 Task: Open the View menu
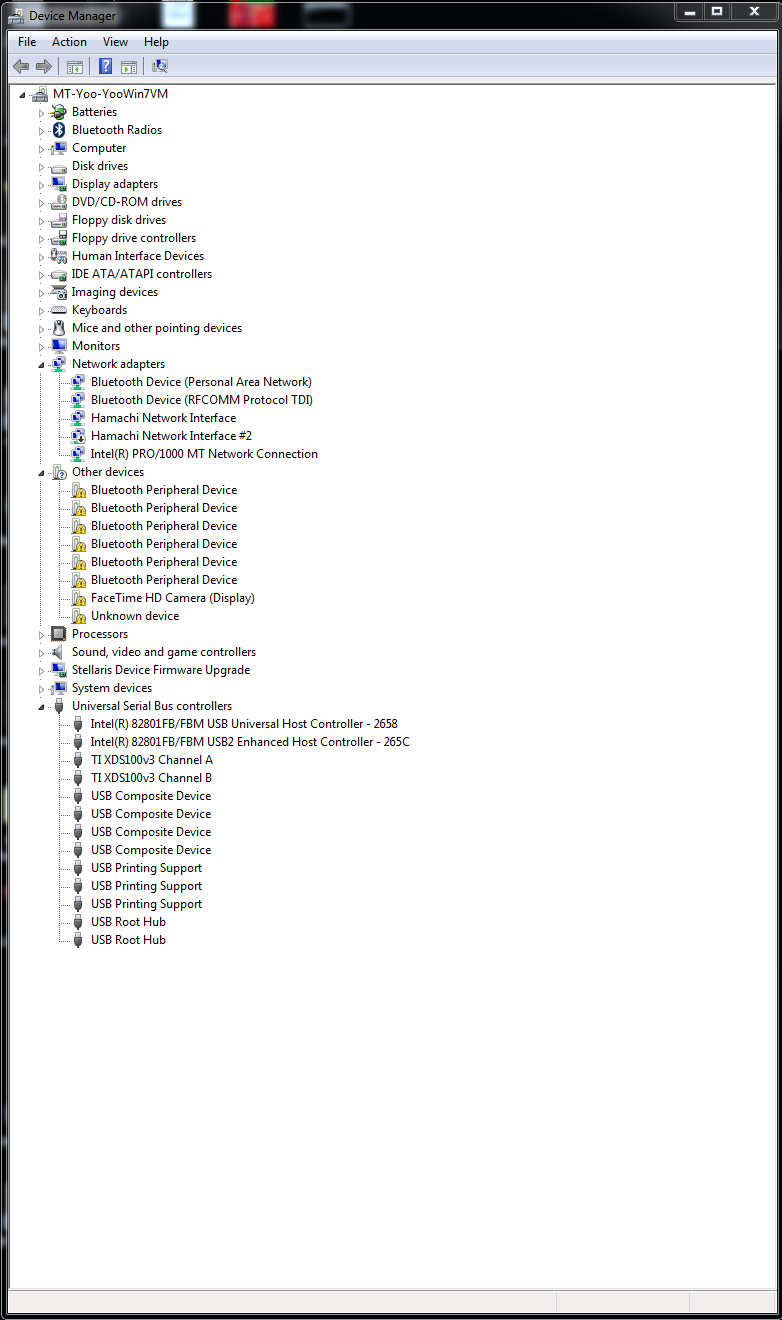click(115, 42)
